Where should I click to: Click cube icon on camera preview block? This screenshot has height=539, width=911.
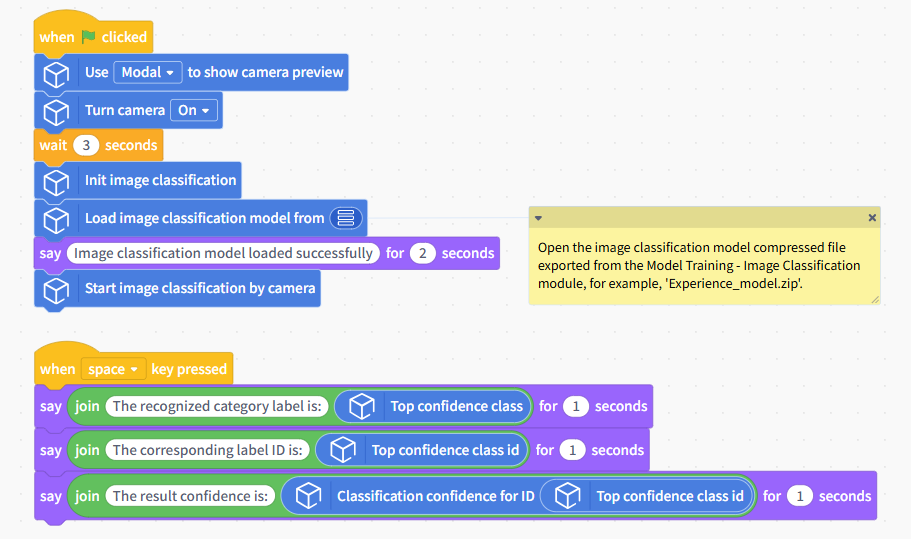point(56,74)
